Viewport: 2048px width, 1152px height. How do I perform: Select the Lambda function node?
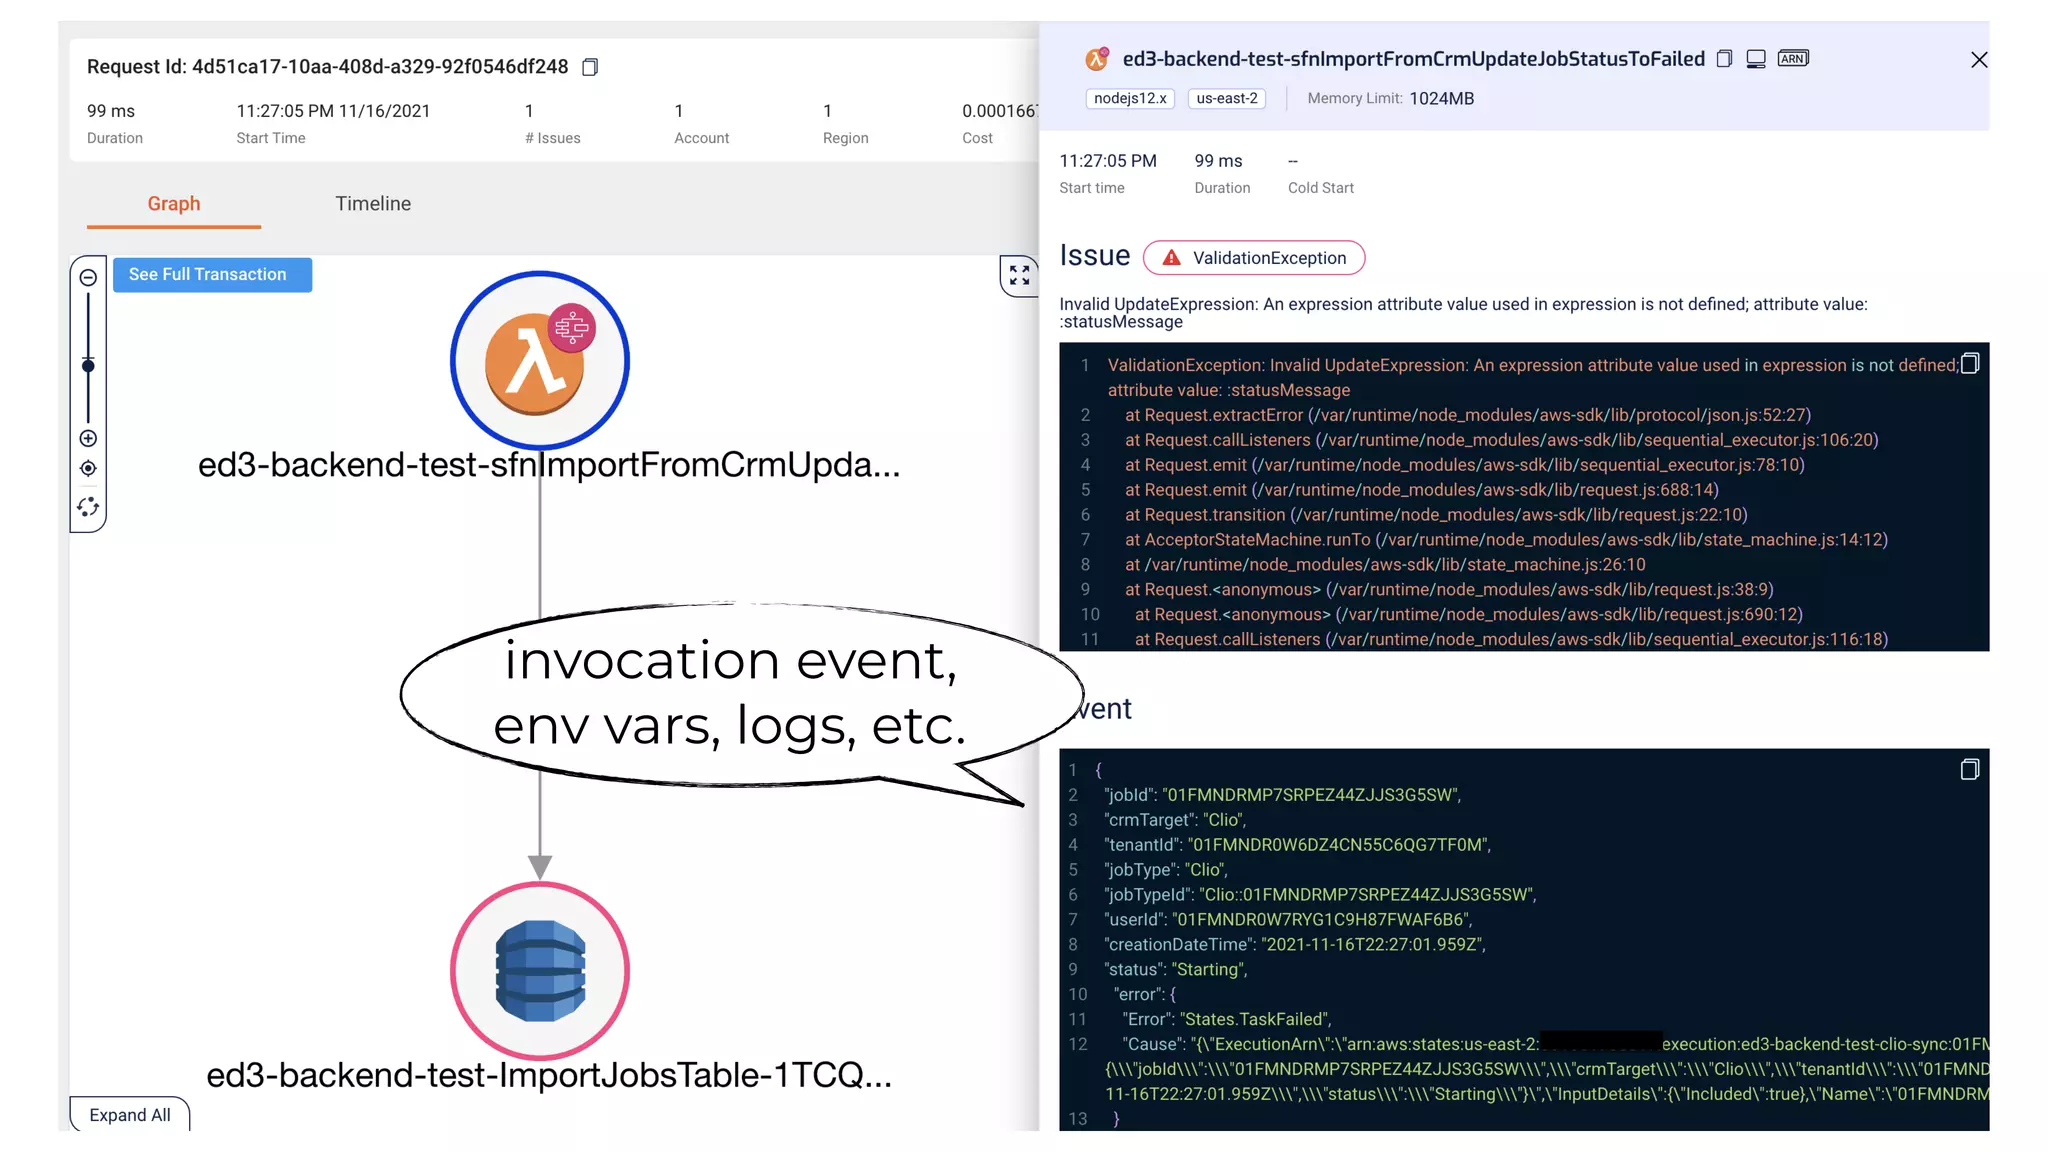pyautogui.click(x=539, y=361)
